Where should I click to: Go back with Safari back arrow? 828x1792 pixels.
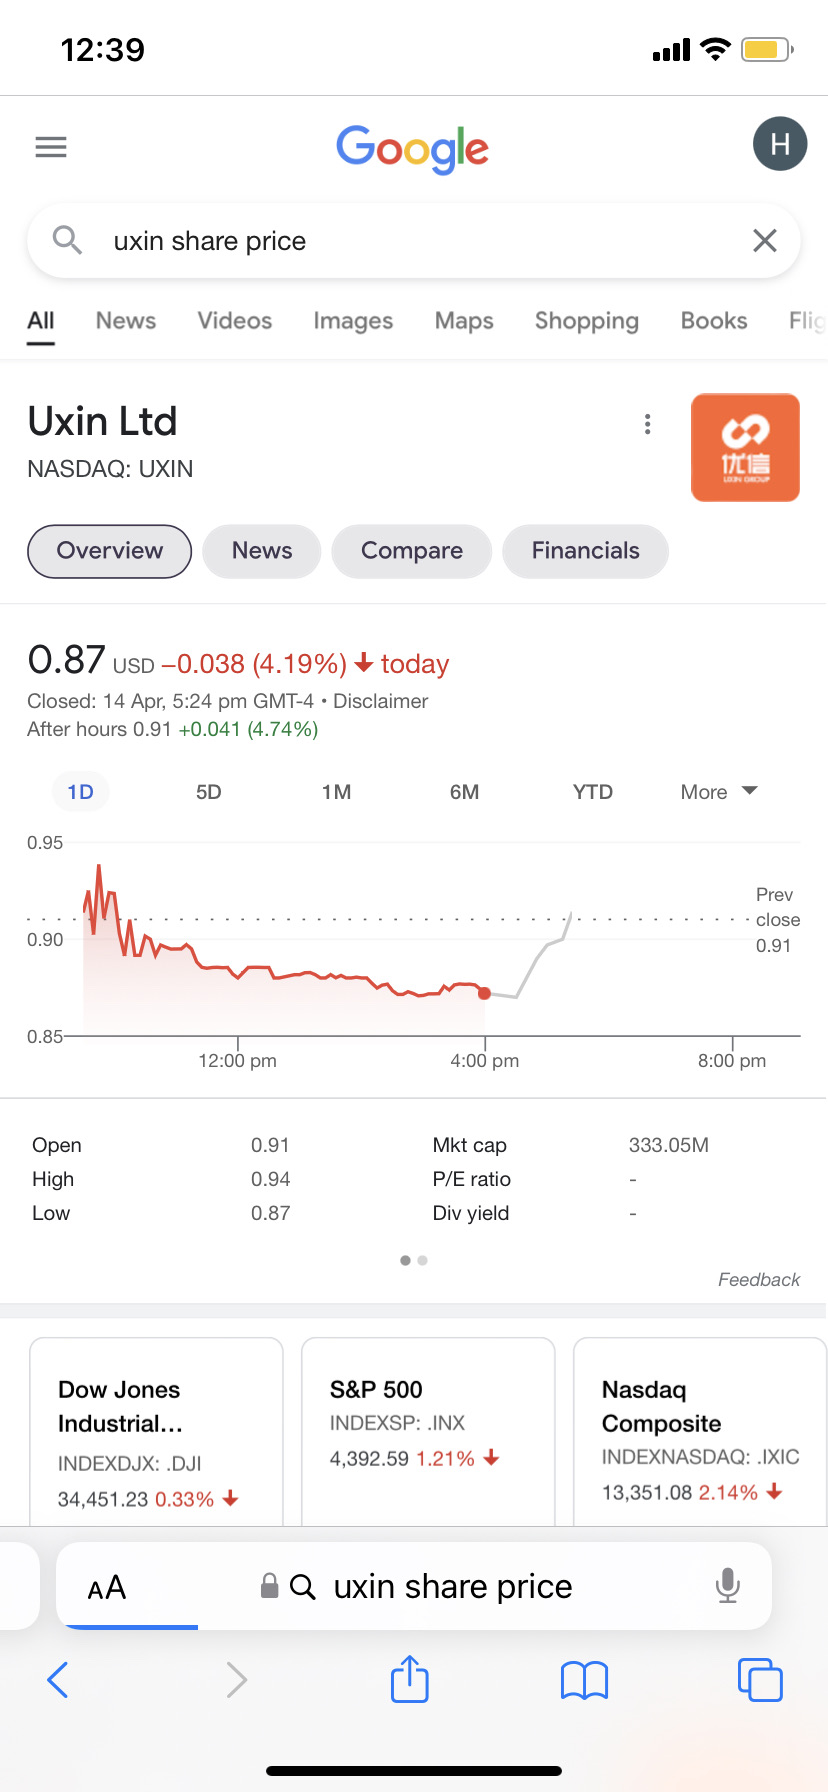(58, 1680)
